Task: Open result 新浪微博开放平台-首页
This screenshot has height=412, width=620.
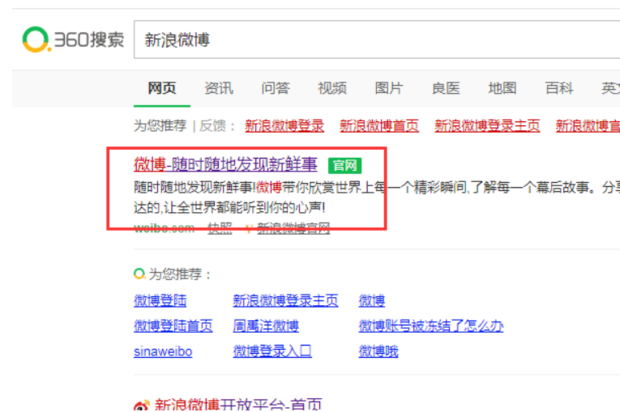Action: point(238,405)
